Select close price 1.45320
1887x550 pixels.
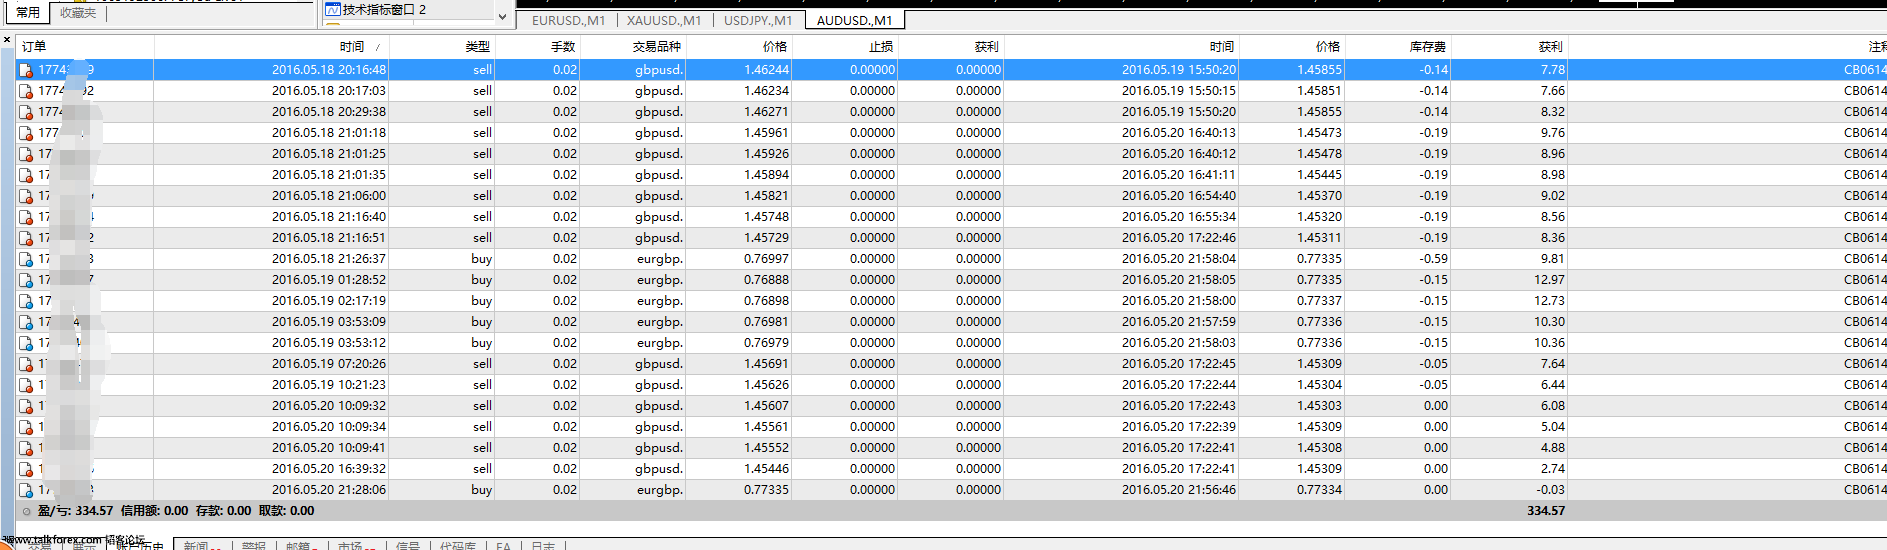[1319, 217]
